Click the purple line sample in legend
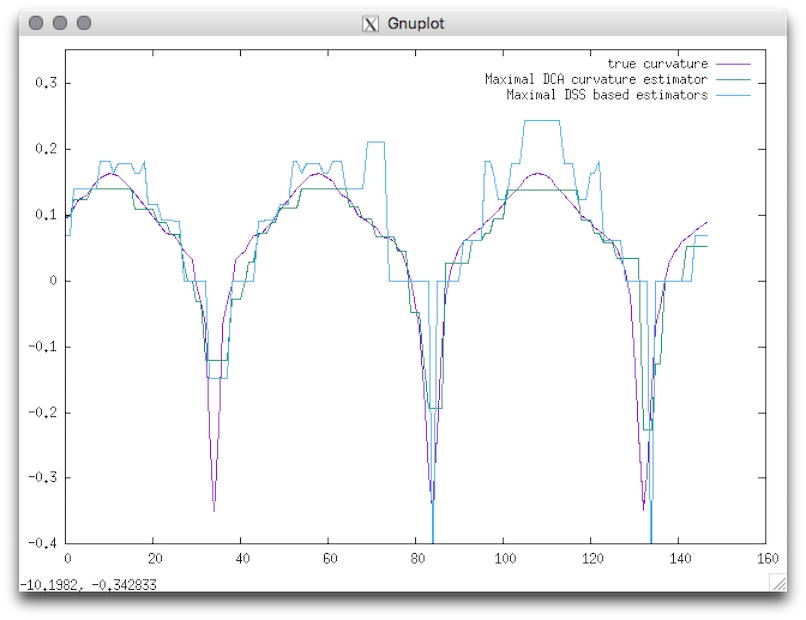The width and height of the screenshot is (806, 620). 732,64
